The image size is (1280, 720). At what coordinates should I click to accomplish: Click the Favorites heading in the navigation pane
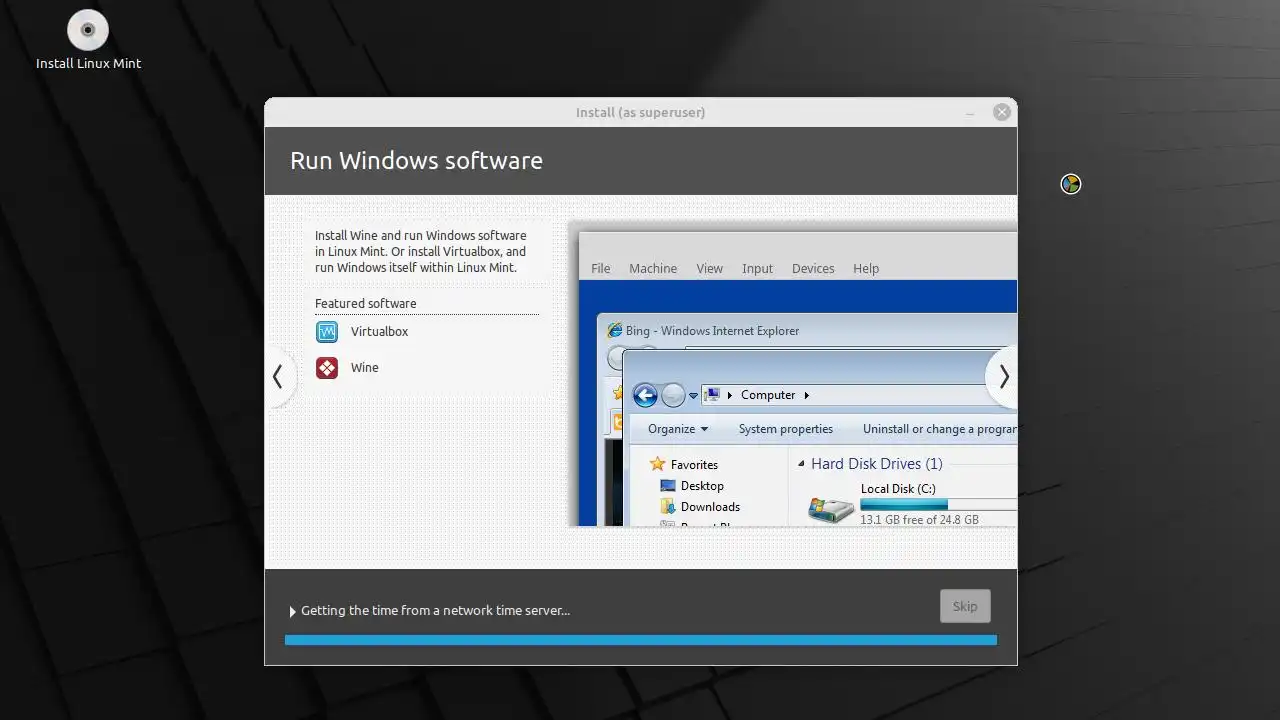coord(695,465)
